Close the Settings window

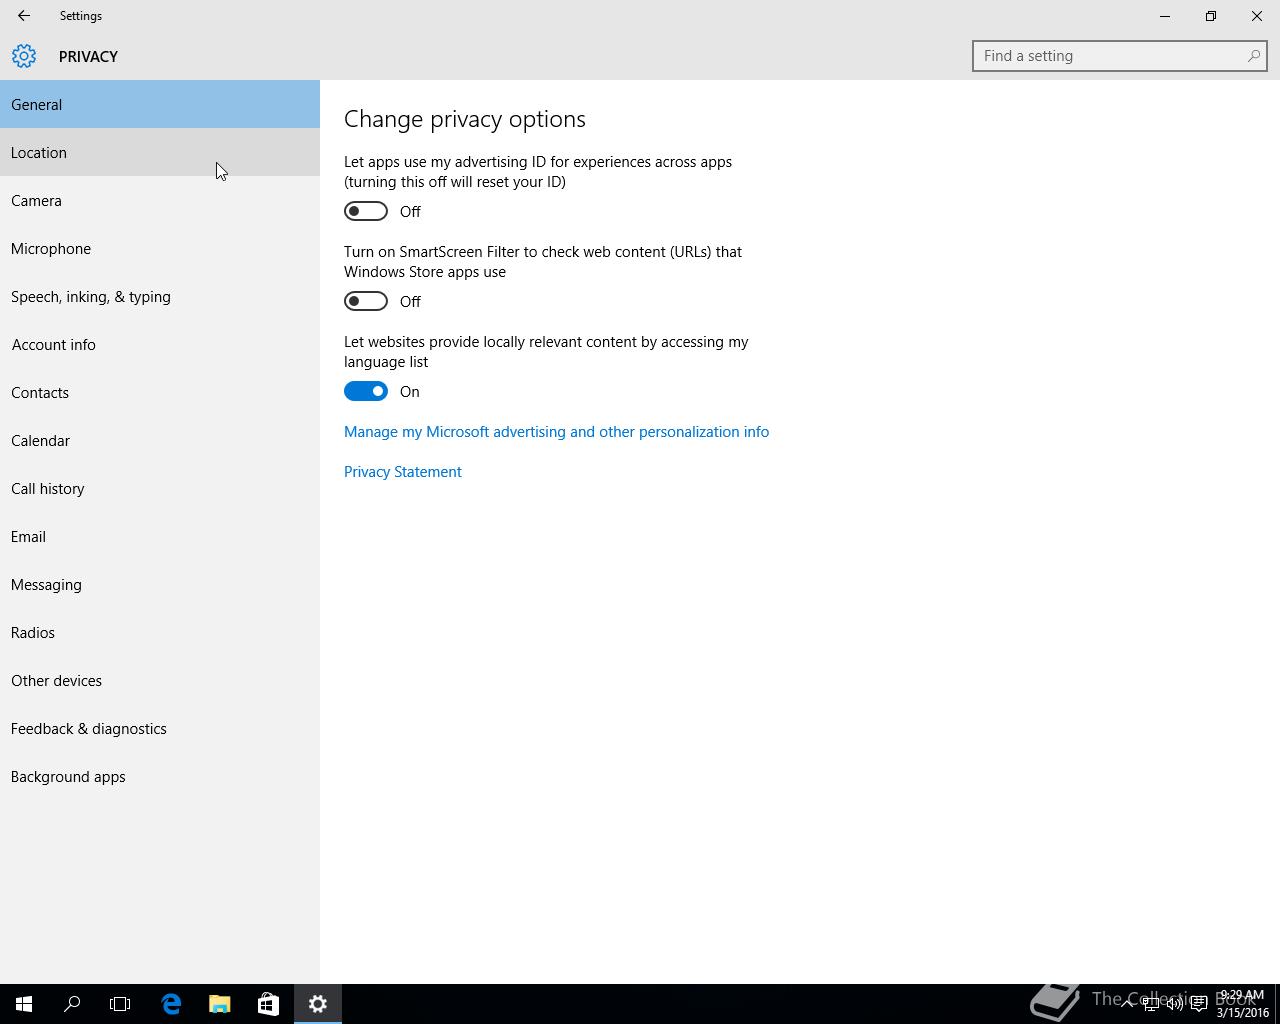click(x=1257, y=16)
